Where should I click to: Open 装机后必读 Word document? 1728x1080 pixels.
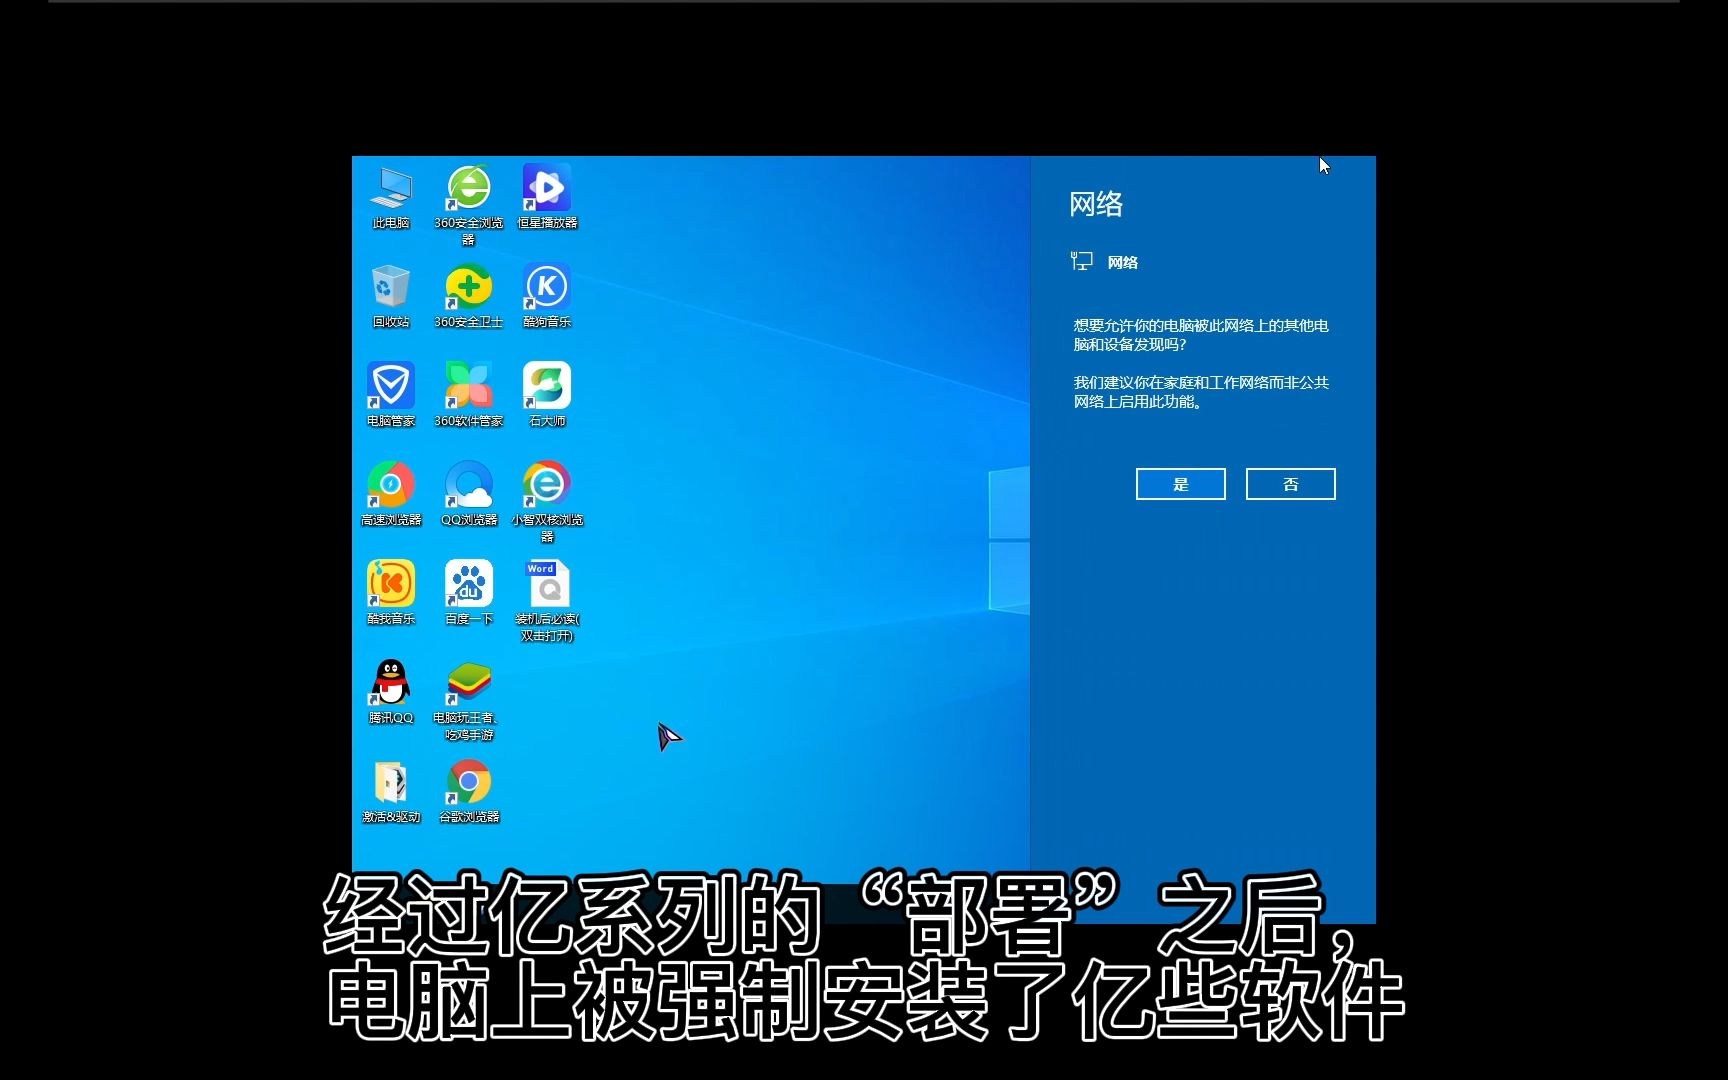tap(547, 601)
